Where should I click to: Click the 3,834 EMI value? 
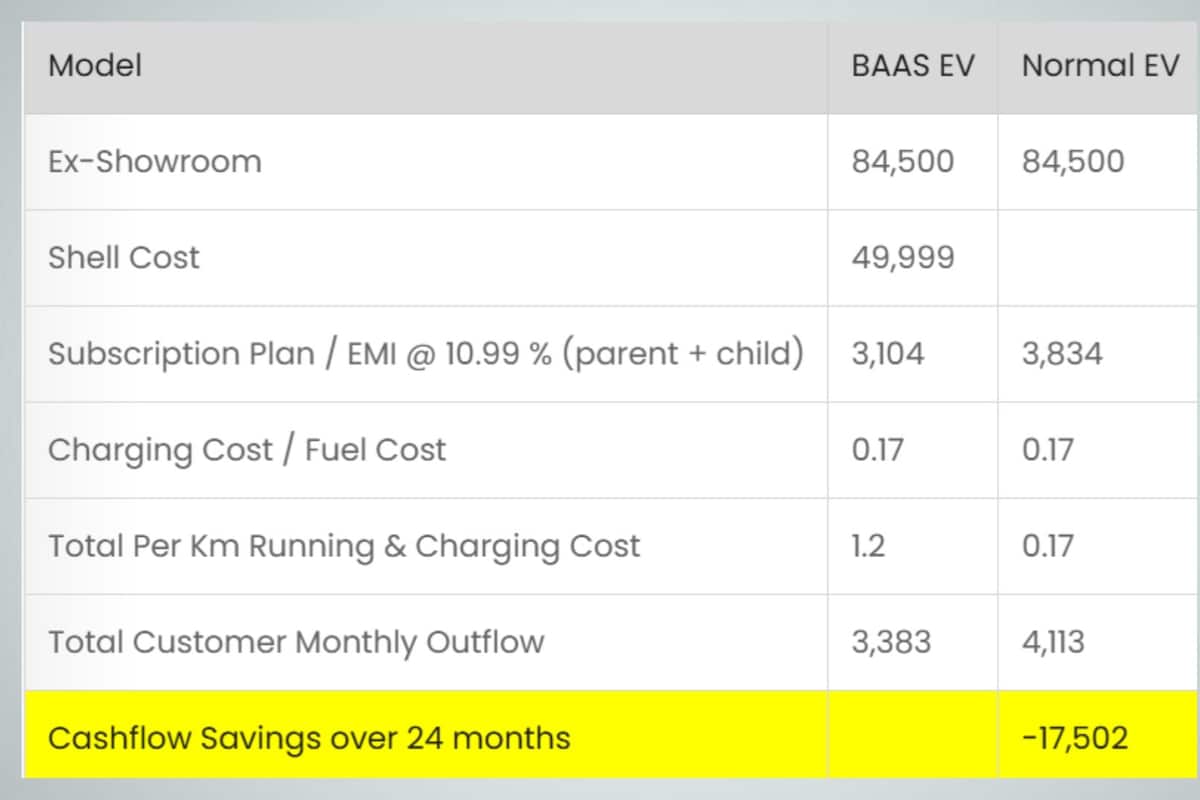pyautogui.click(x=1062, y=354)
